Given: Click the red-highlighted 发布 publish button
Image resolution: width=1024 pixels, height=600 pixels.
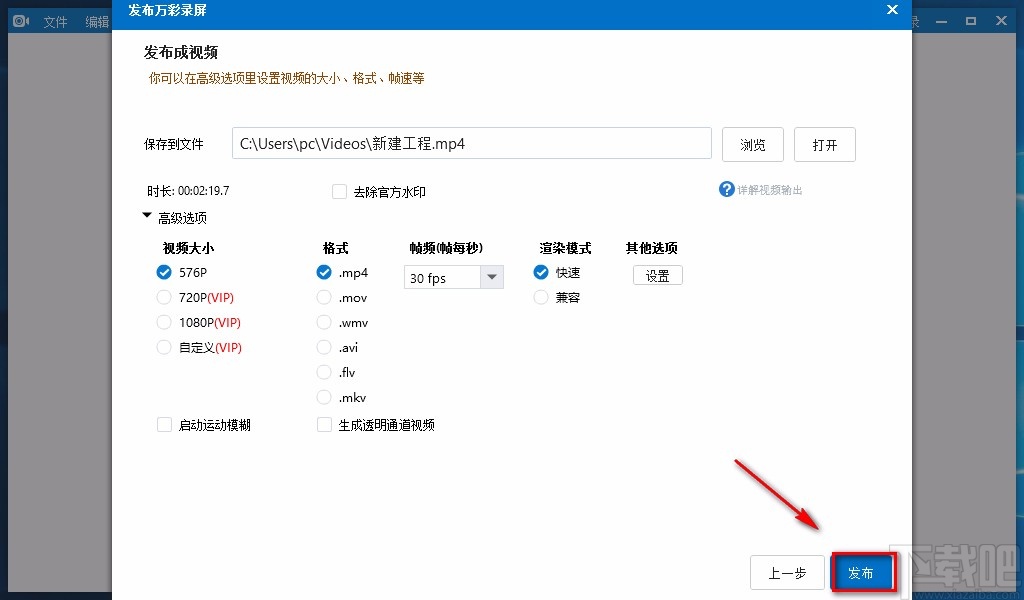Looking at the screenshot, I should tap(861, 573).
